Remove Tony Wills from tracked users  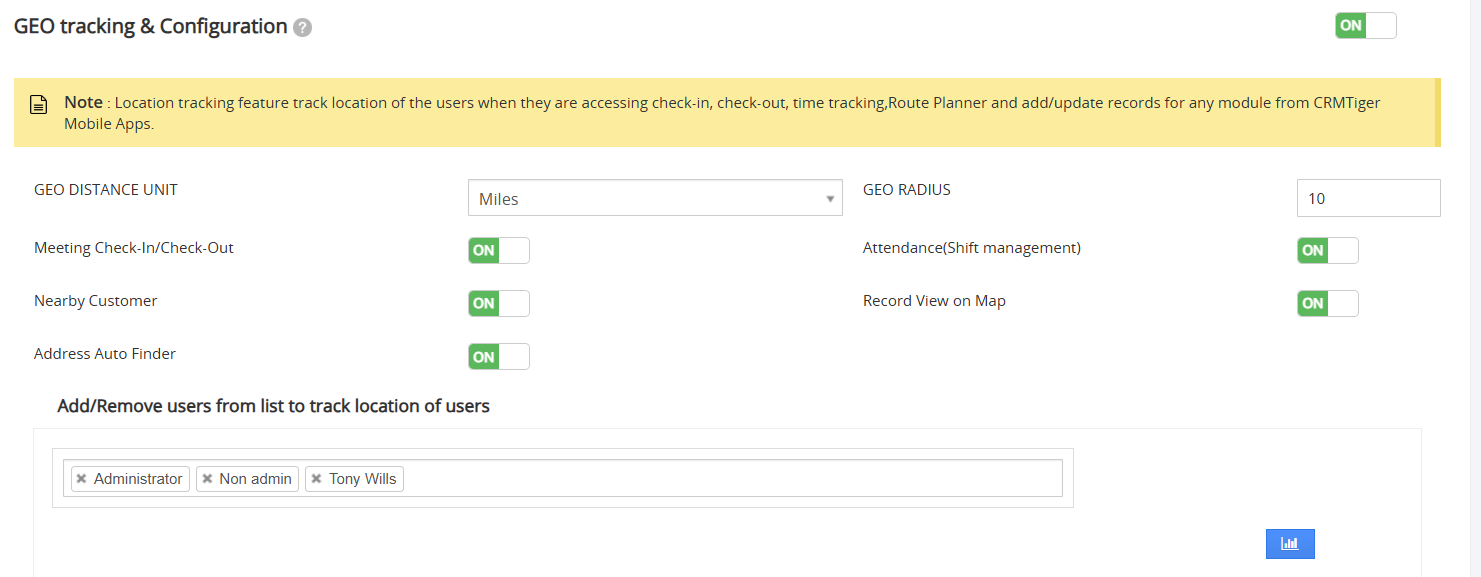click(316, 479)
